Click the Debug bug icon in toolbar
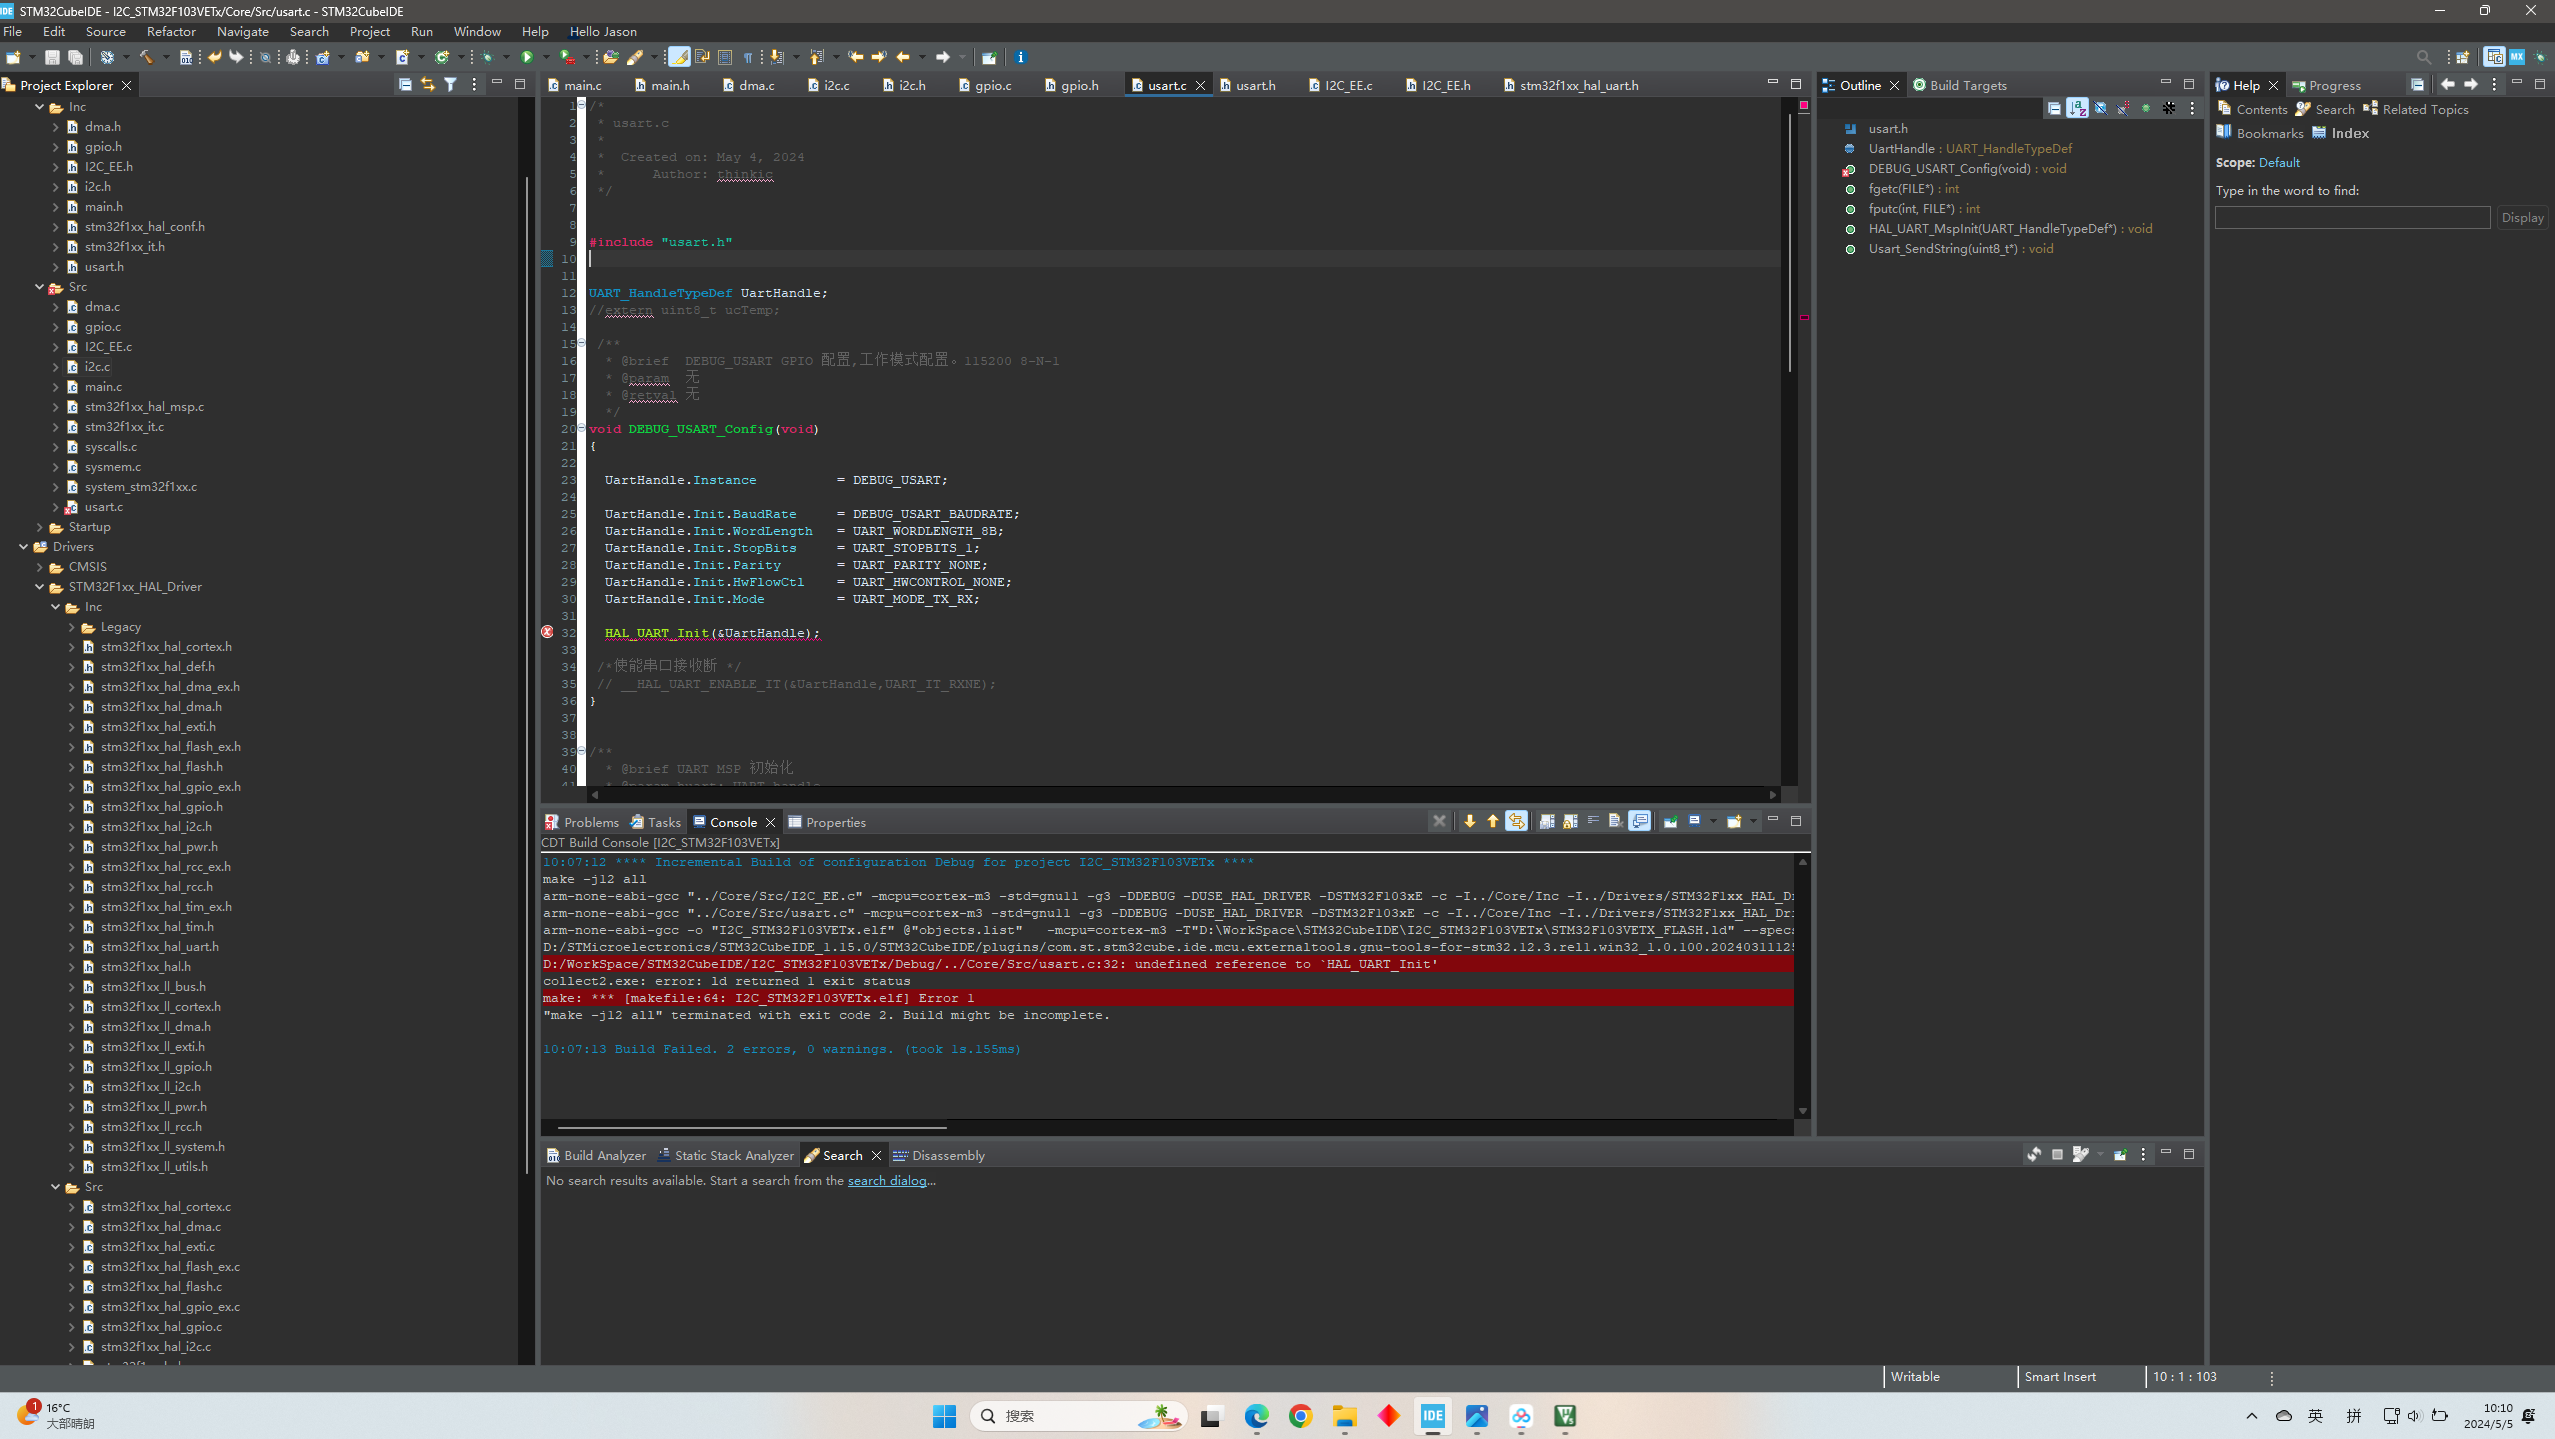This screenshot has height=1439, width=2555. point(487,57)
